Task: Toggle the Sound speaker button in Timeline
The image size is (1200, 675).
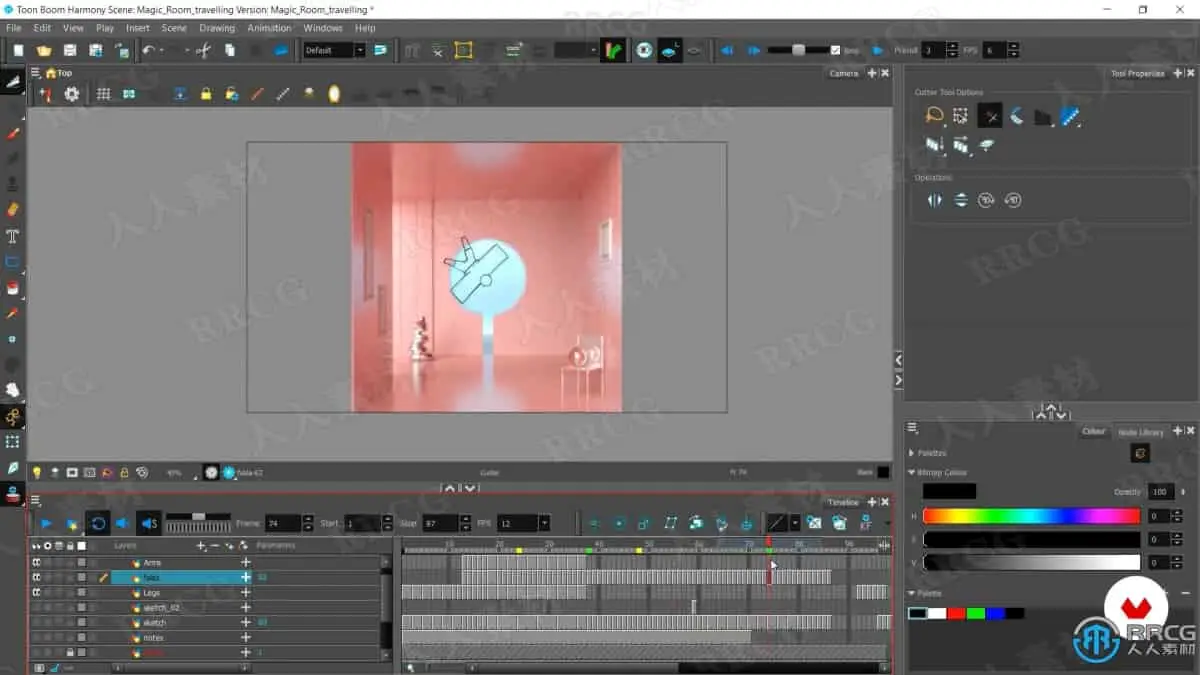Action: click(x=123, y=523)
